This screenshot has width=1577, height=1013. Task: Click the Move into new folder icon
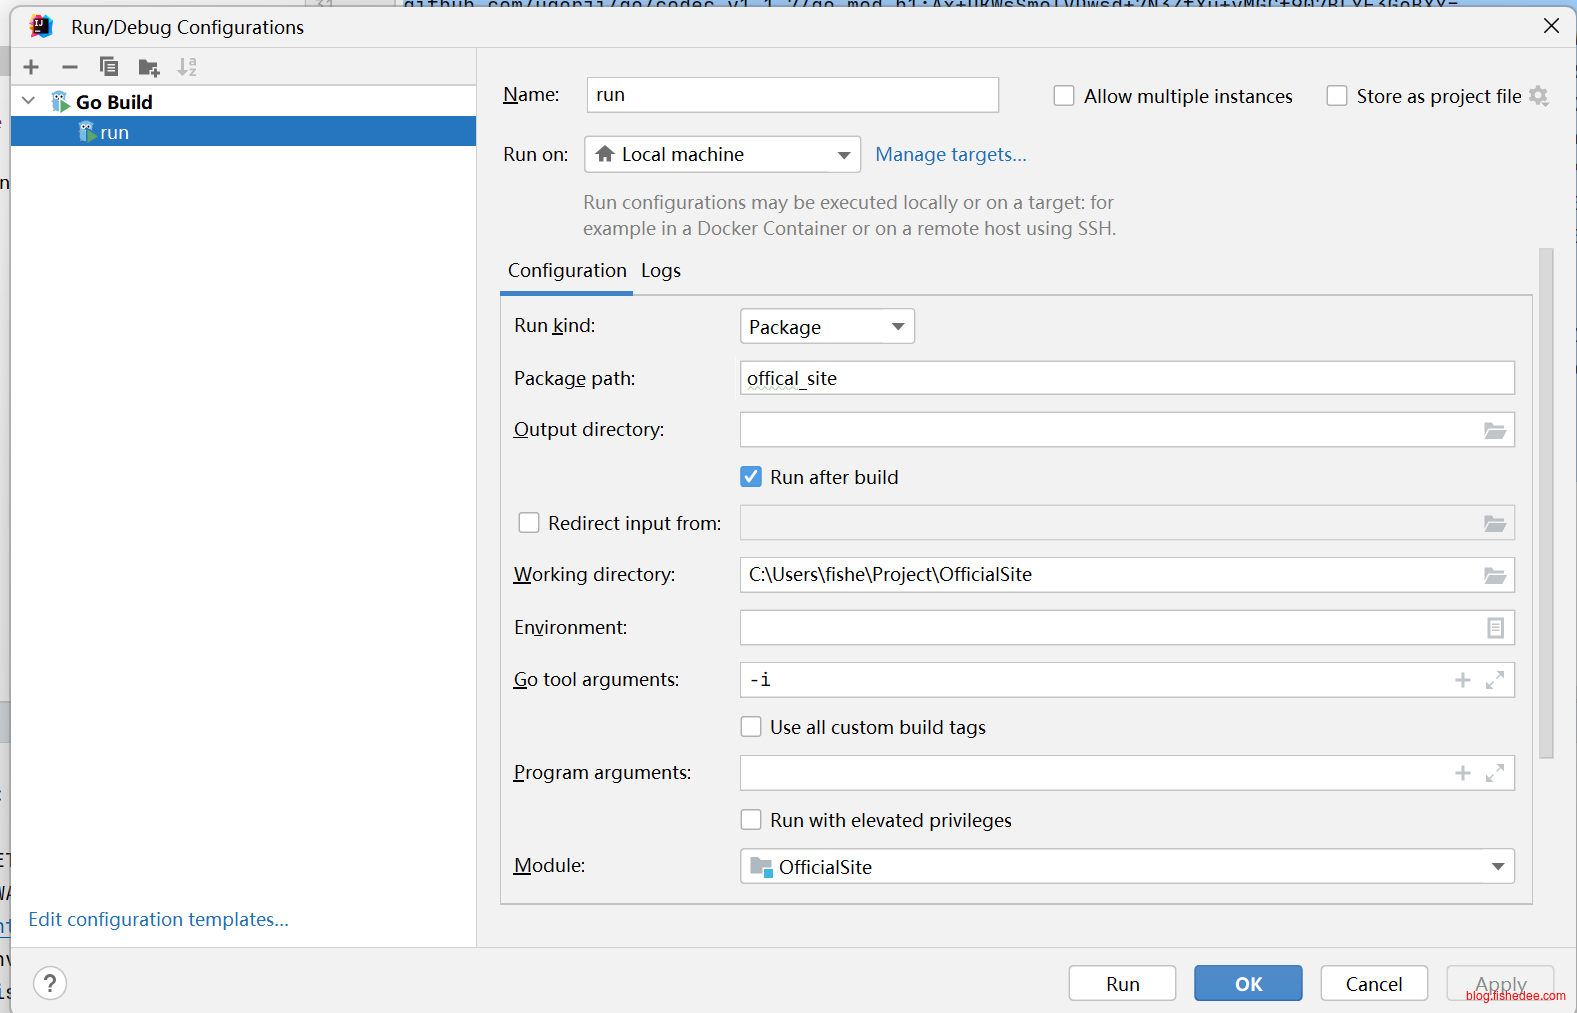coord(149,67)
